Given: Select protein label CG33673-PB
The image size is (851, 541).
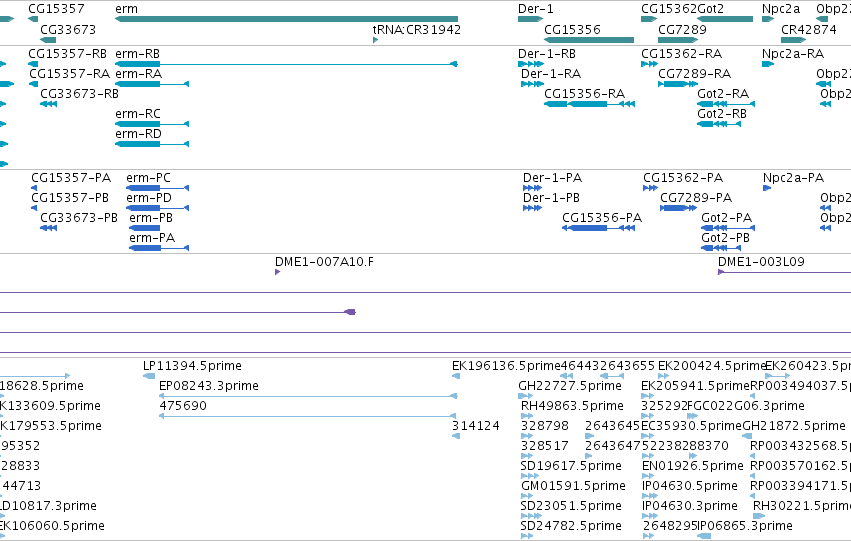Looking at the screenshot, I should (x=79, y=218).
